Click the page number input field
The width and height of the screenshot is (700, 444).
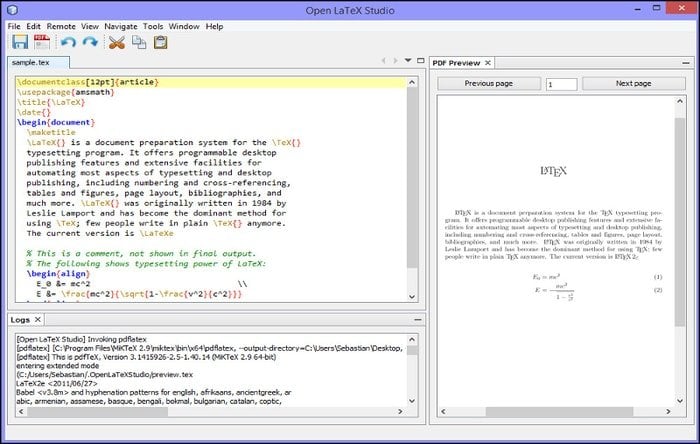(561, 84)
